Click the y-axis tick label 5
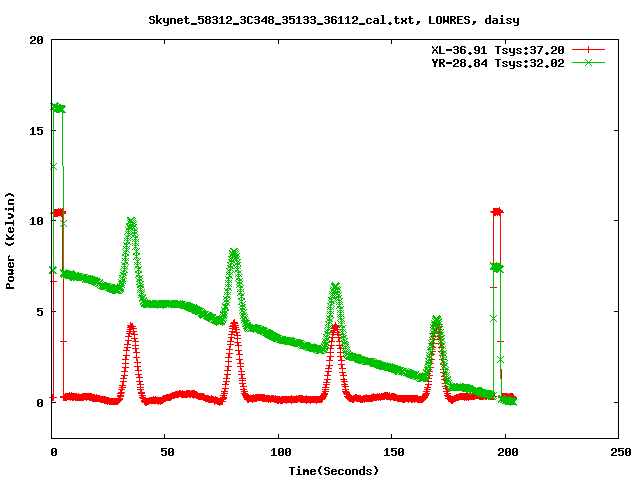This screenshot has width=640, height=480. click(40, 312)
